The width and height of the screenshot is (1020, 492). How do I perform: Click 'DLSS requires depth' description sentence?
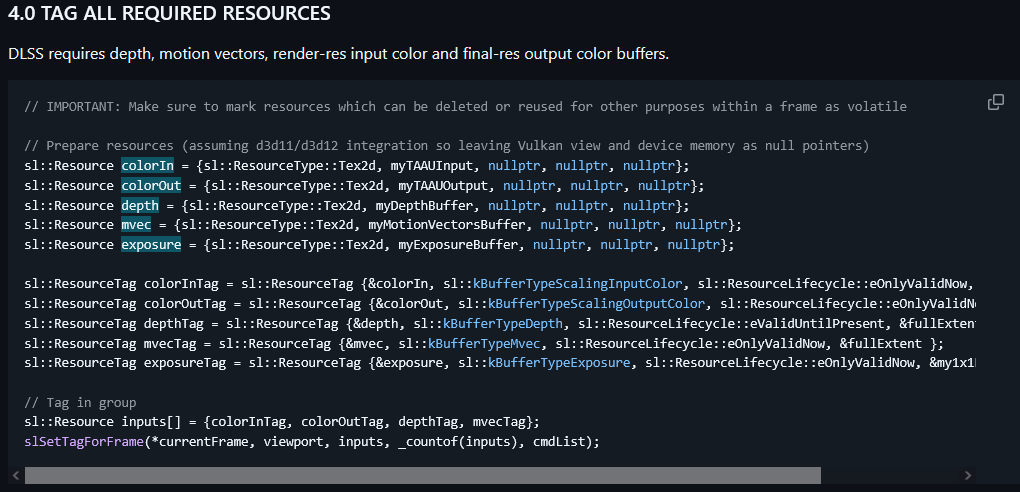[338, 54]
